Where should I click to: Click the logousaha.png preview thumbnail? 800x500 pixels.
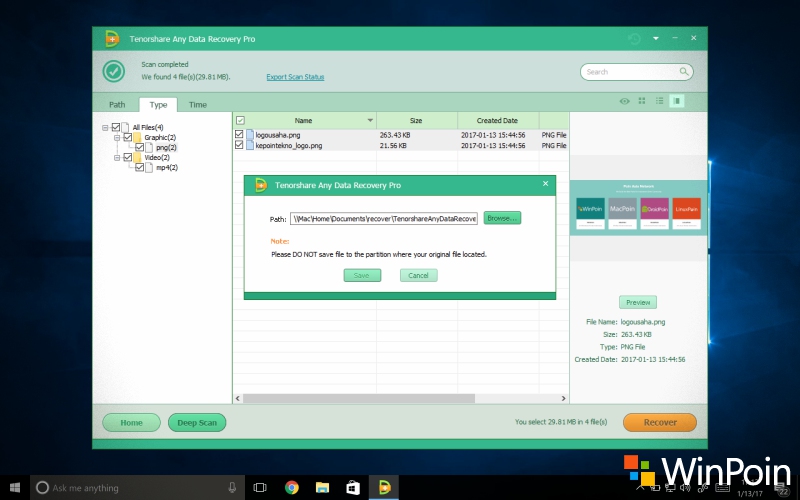point(638,208)
